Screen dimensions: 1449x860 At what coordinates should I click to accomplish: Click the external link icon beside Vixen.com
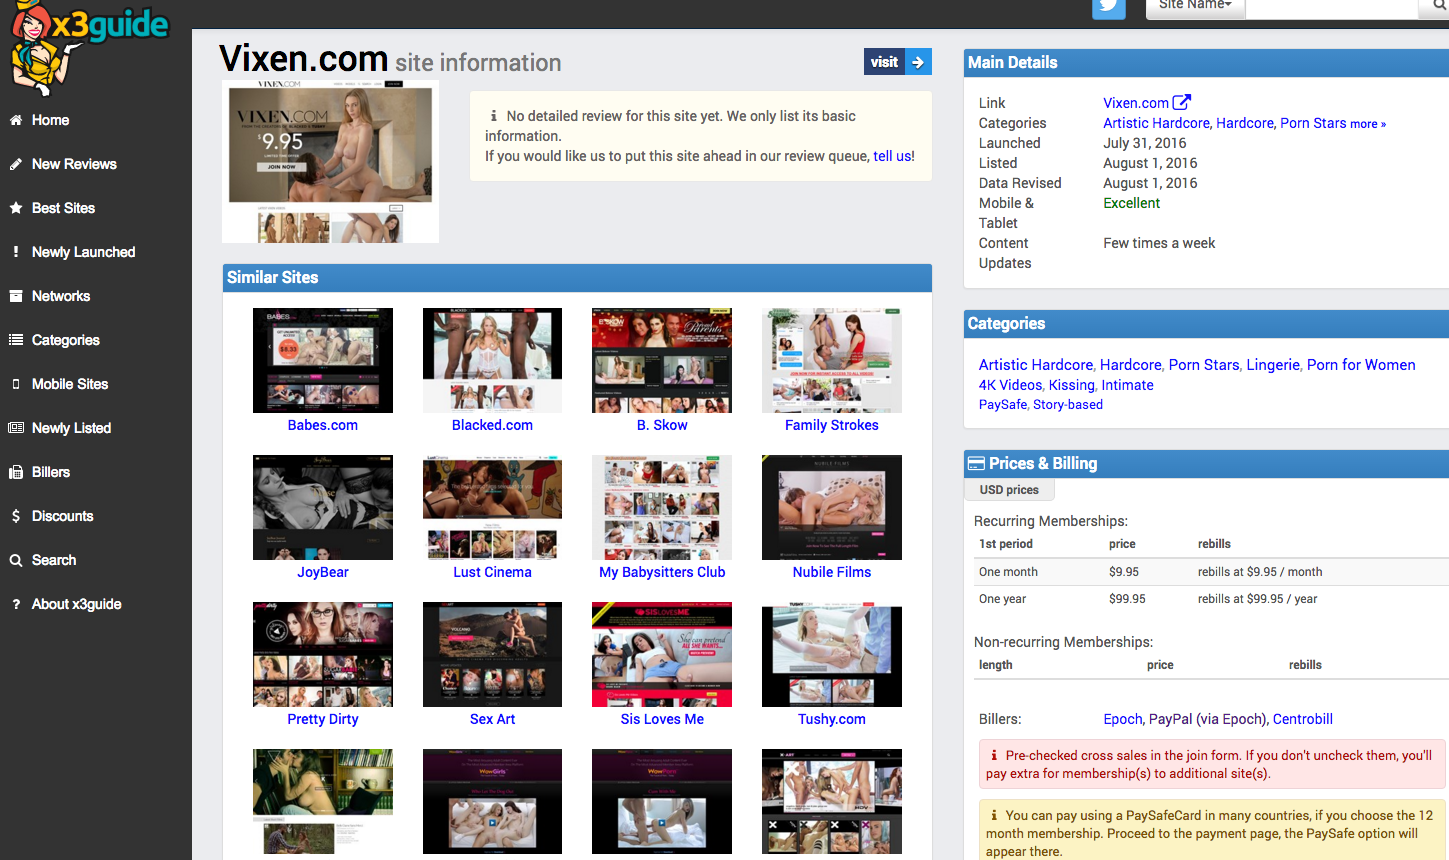(1182, 102)
